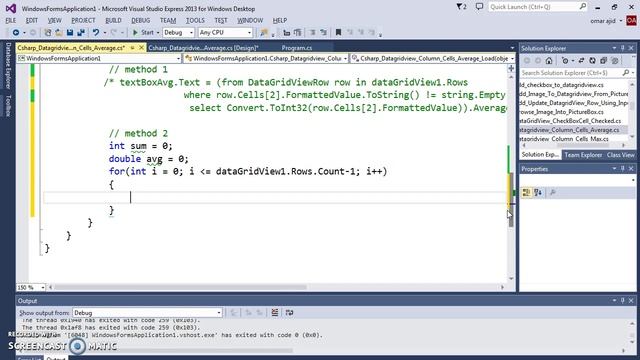Click the Home icon in Solution Explorer
Viewport: 640px width, 360px height.
549,61
